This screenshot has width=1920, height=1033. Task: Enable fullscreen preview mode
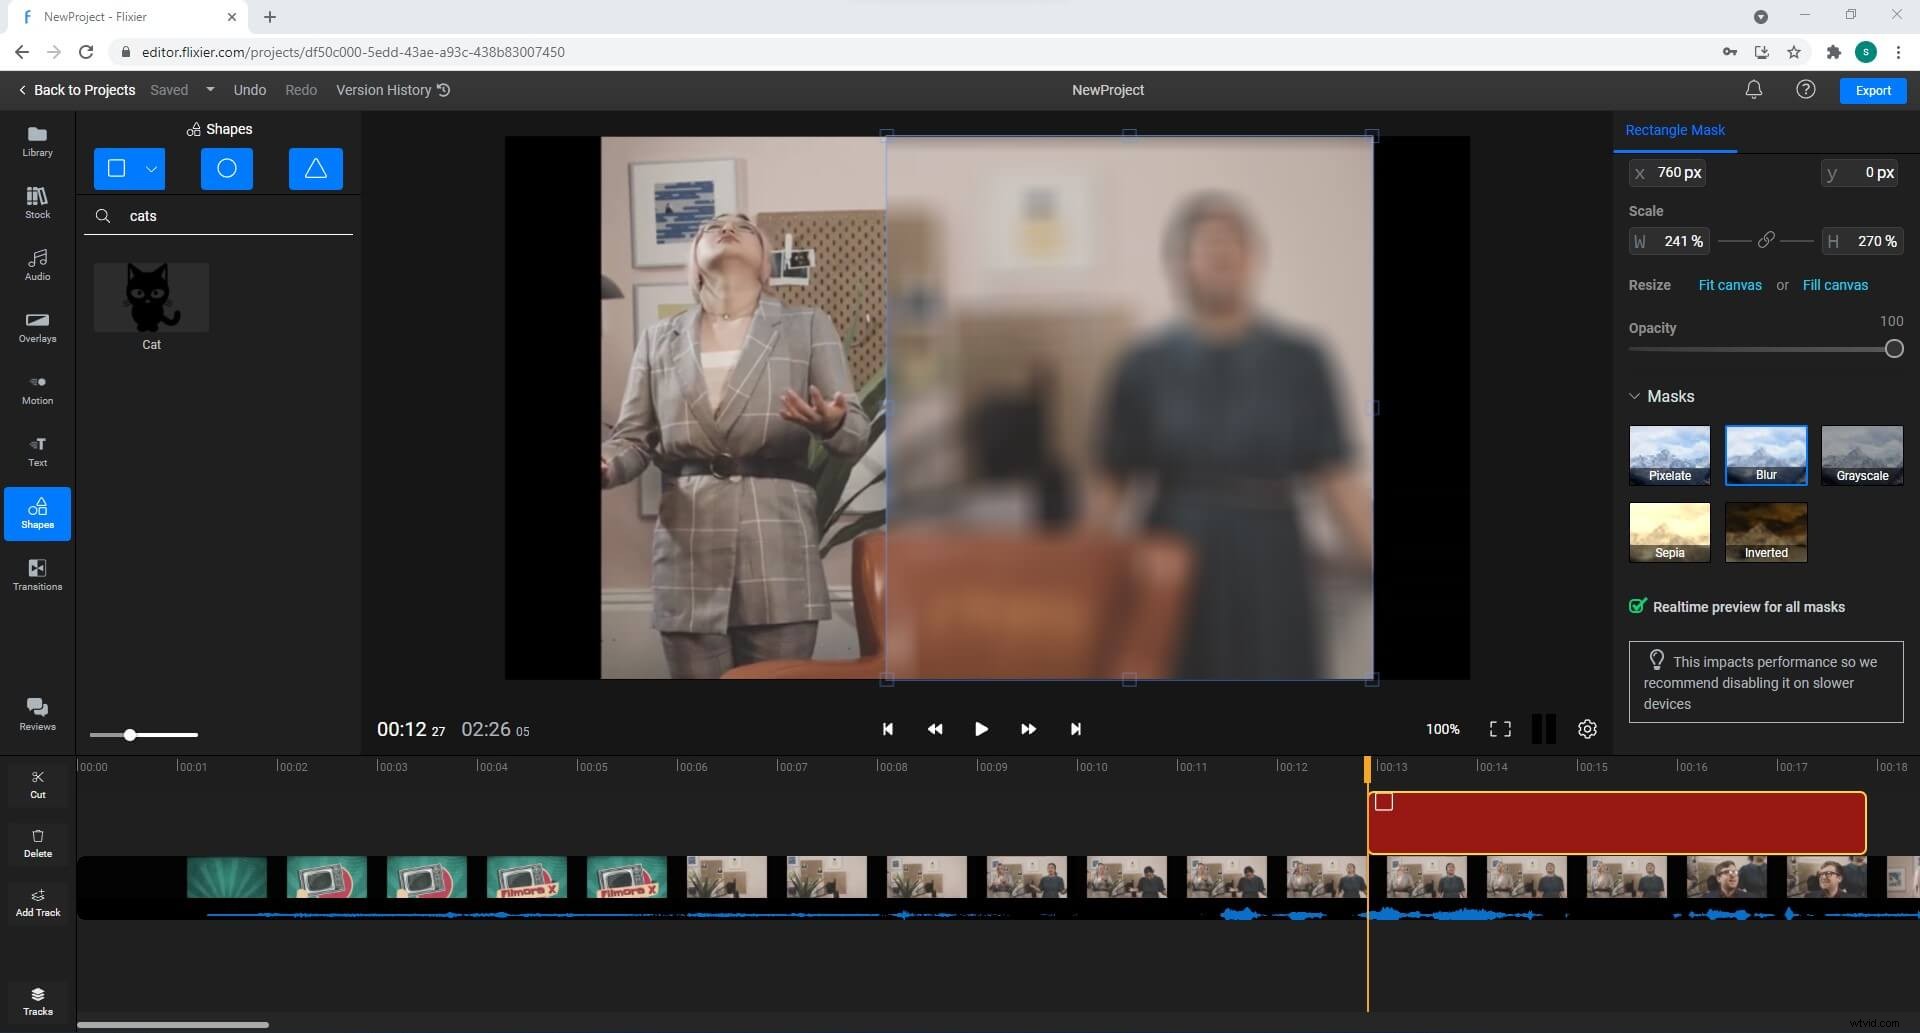coord(1499,729)
